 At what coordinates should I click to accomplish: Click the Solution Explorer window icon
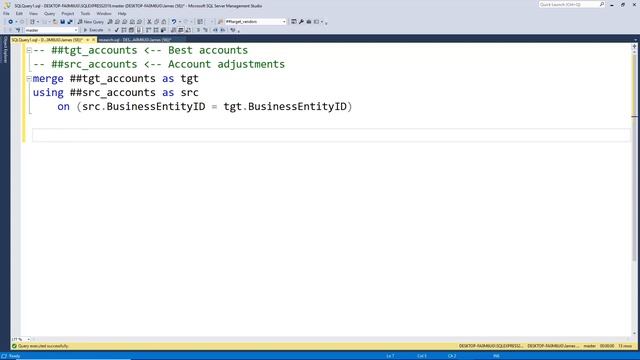point(294,22)
